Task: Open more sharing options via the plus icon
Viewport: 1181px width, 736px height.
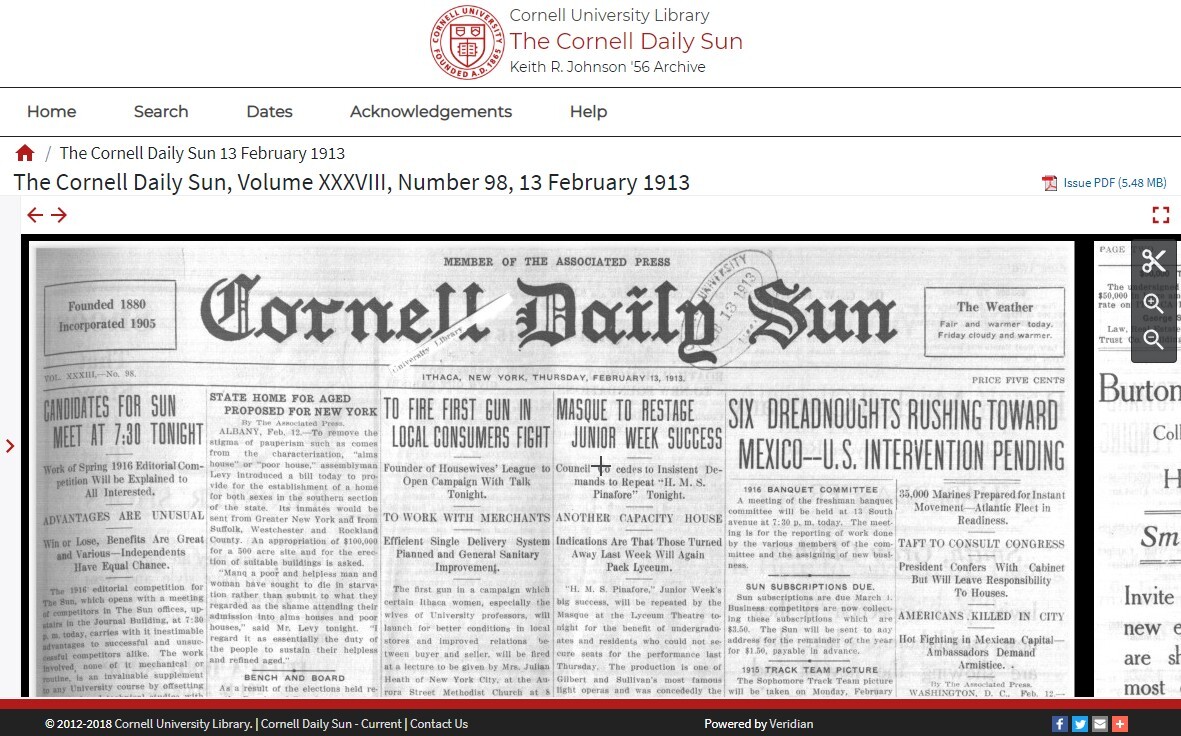Action: click(x=1120, y=723)
